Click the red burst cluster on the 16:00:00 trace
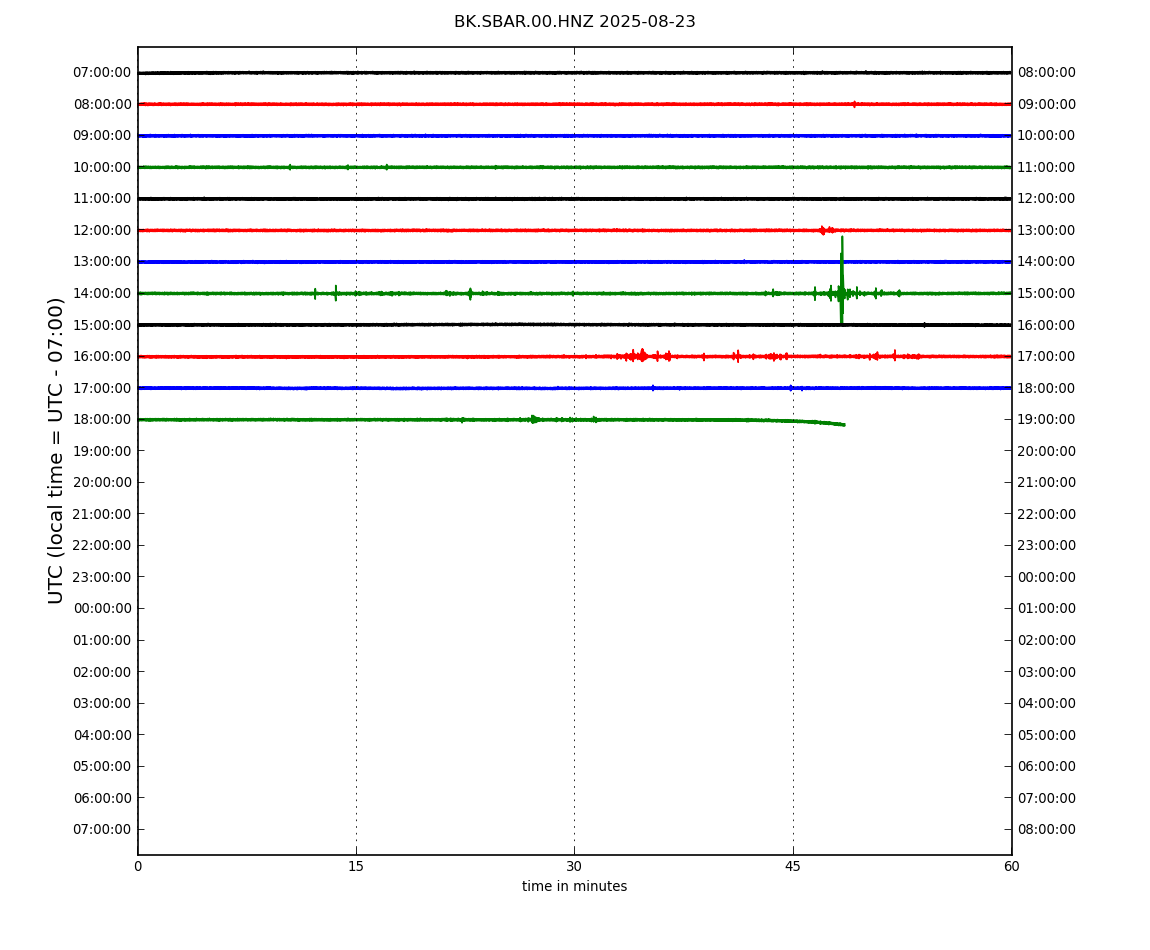This screenshot has height=950, width=1150. (643, 356)
